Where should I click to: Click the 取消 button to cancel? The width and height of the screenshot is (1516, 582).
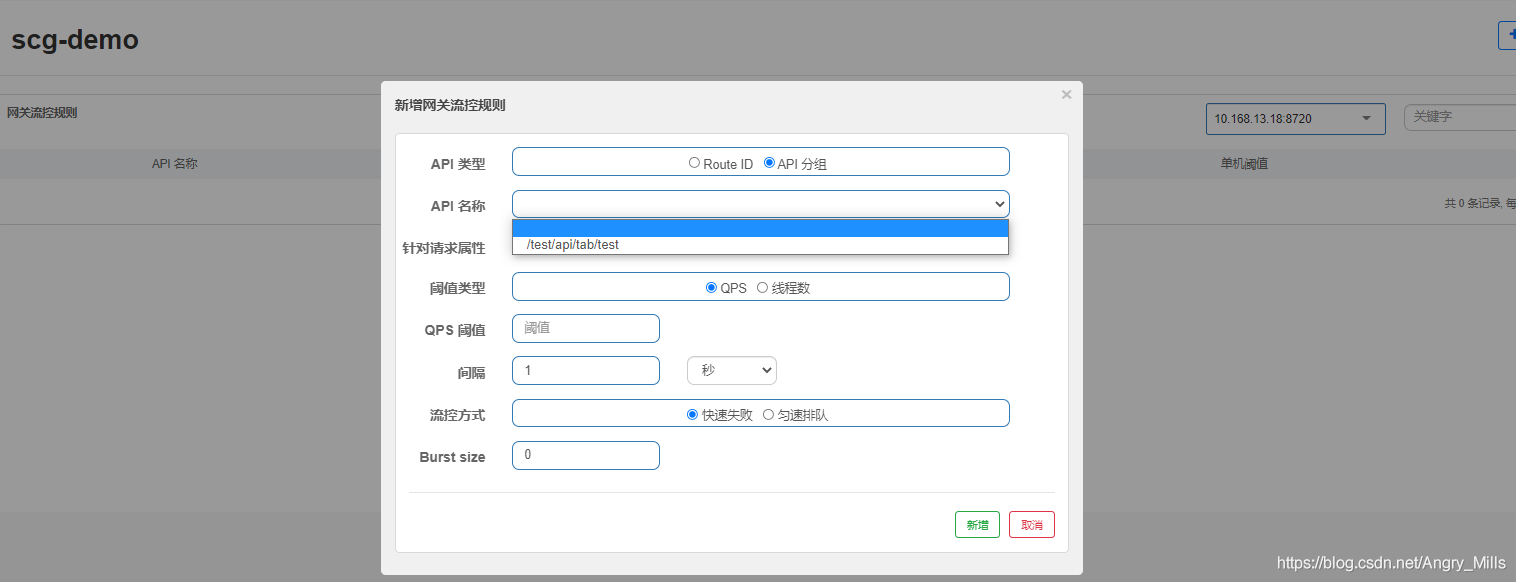[1032, 525]
